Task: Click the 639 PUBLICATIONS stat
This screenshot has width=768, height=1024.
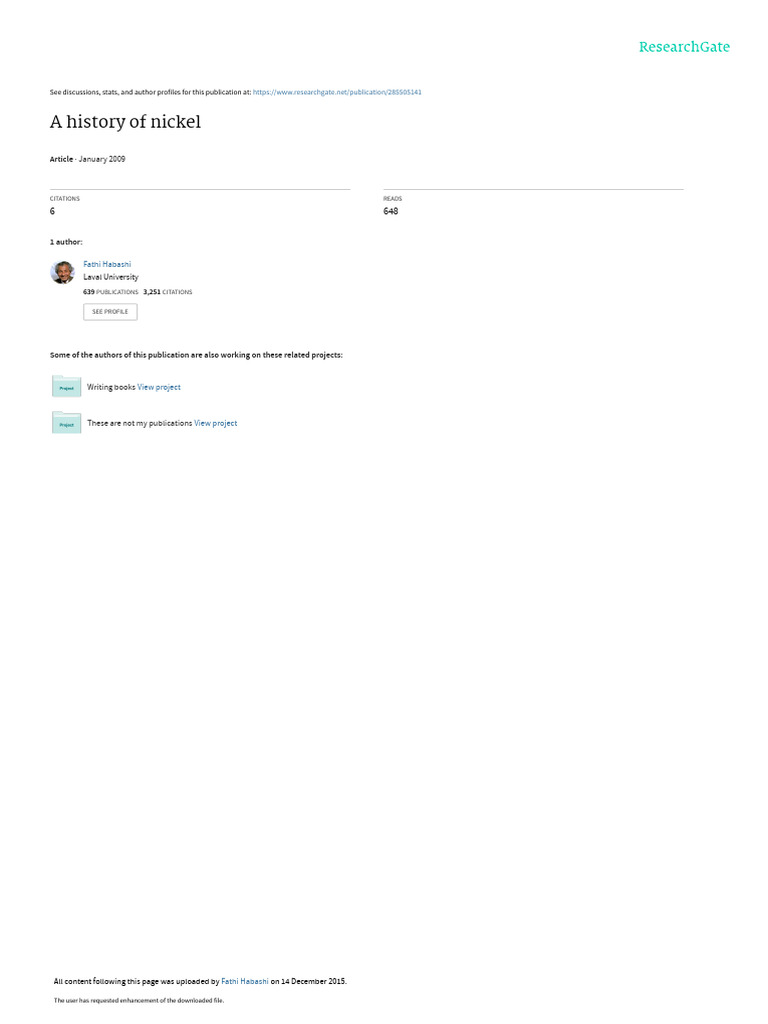Action: point(110,291)
